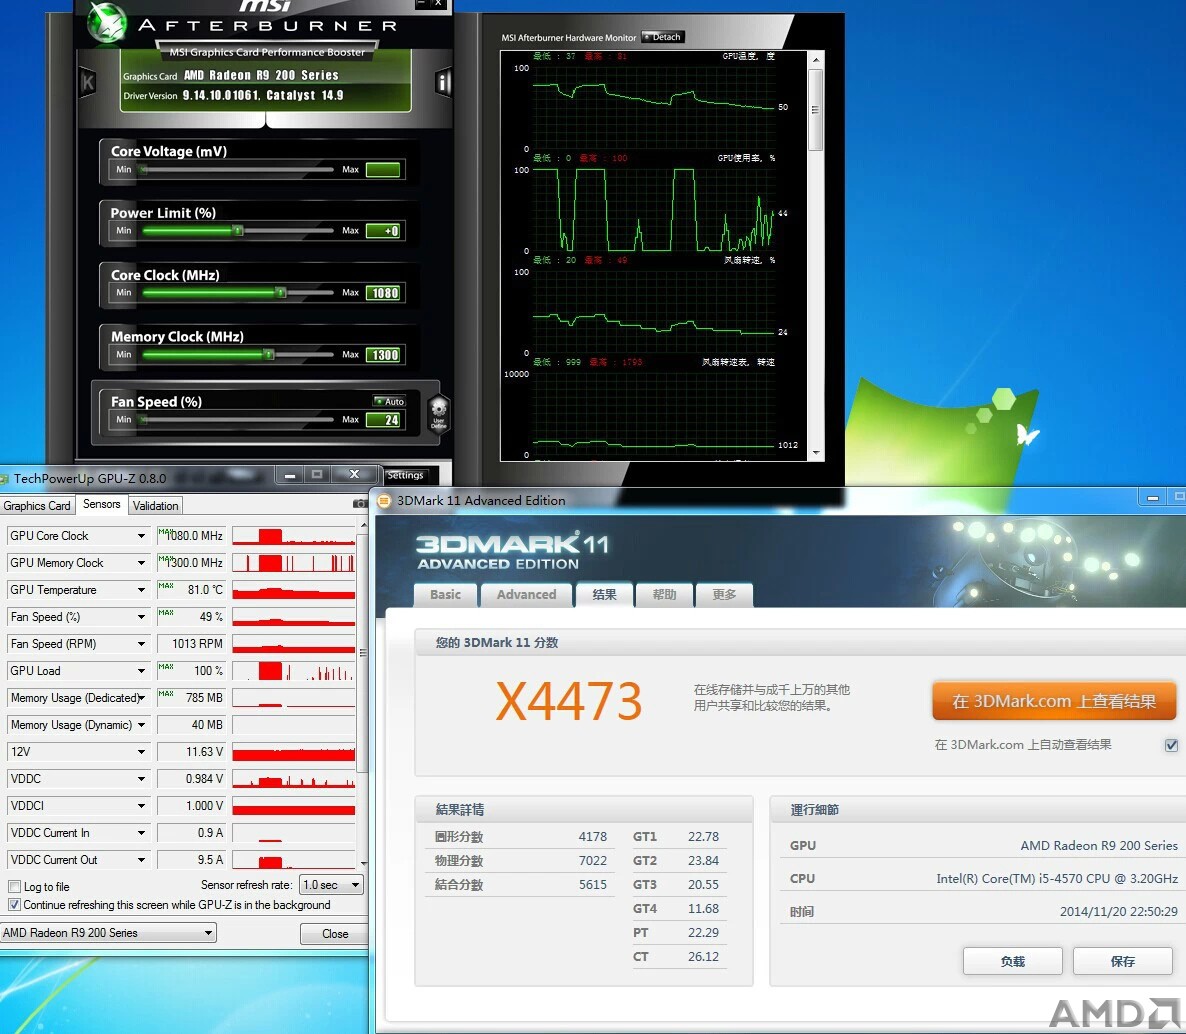Screen dimensions: 1186x1034
Task: Click the Core Clock 1080 value field
Action: (x=383, y=293)
